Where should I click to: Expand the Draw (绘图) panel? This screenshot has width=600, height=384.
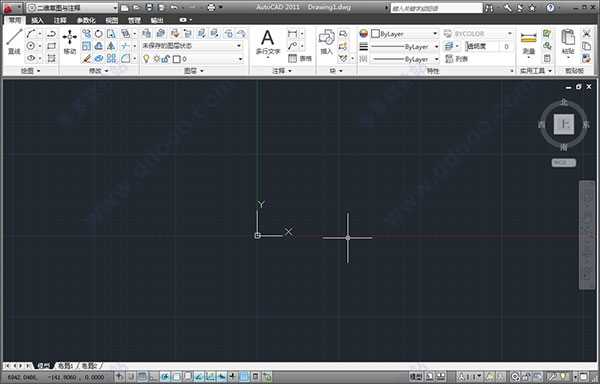pos(31,71)
